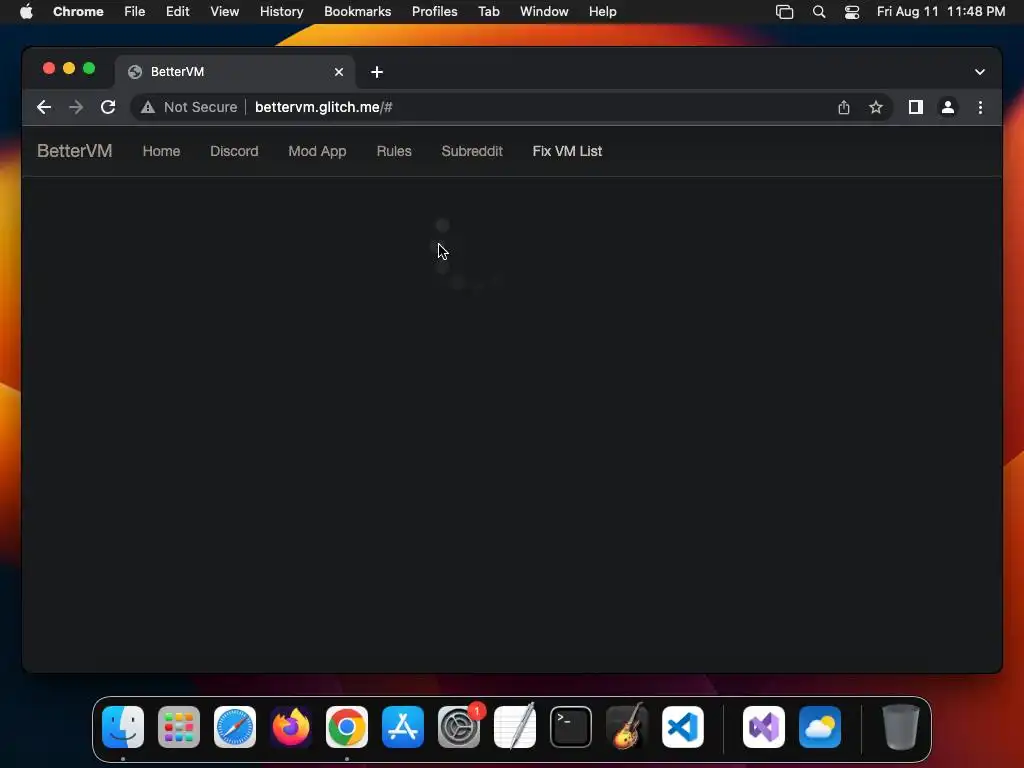Launch Firefox from the Dock
This screenshot has width=1024, height=768.
pos(291,727)
